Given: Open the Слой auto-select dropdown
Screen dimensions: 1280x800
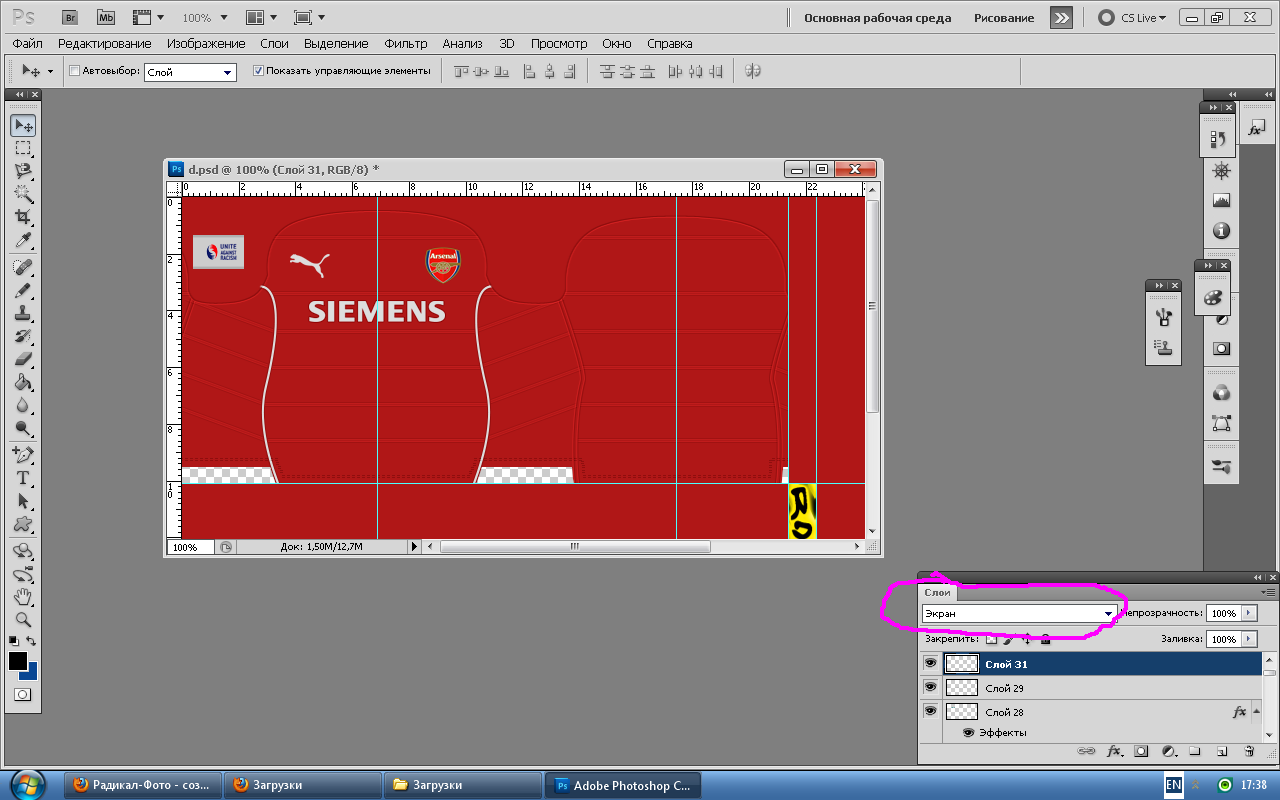Looking at the screenshot, I should 190,72.
